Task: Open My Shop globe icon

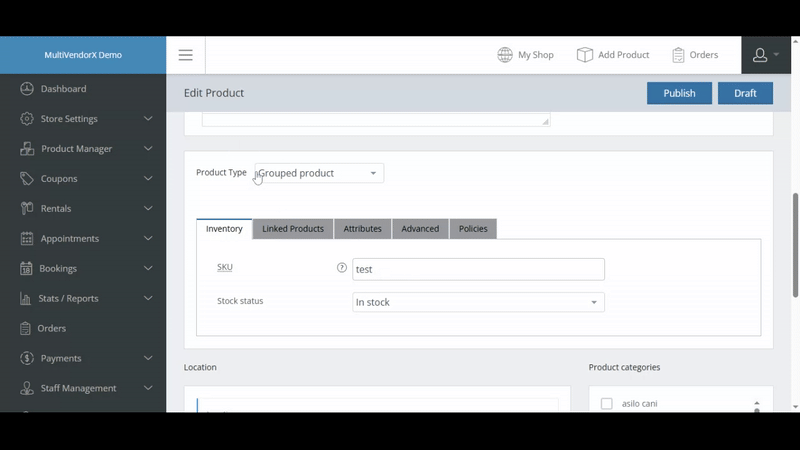Action: 505,55
